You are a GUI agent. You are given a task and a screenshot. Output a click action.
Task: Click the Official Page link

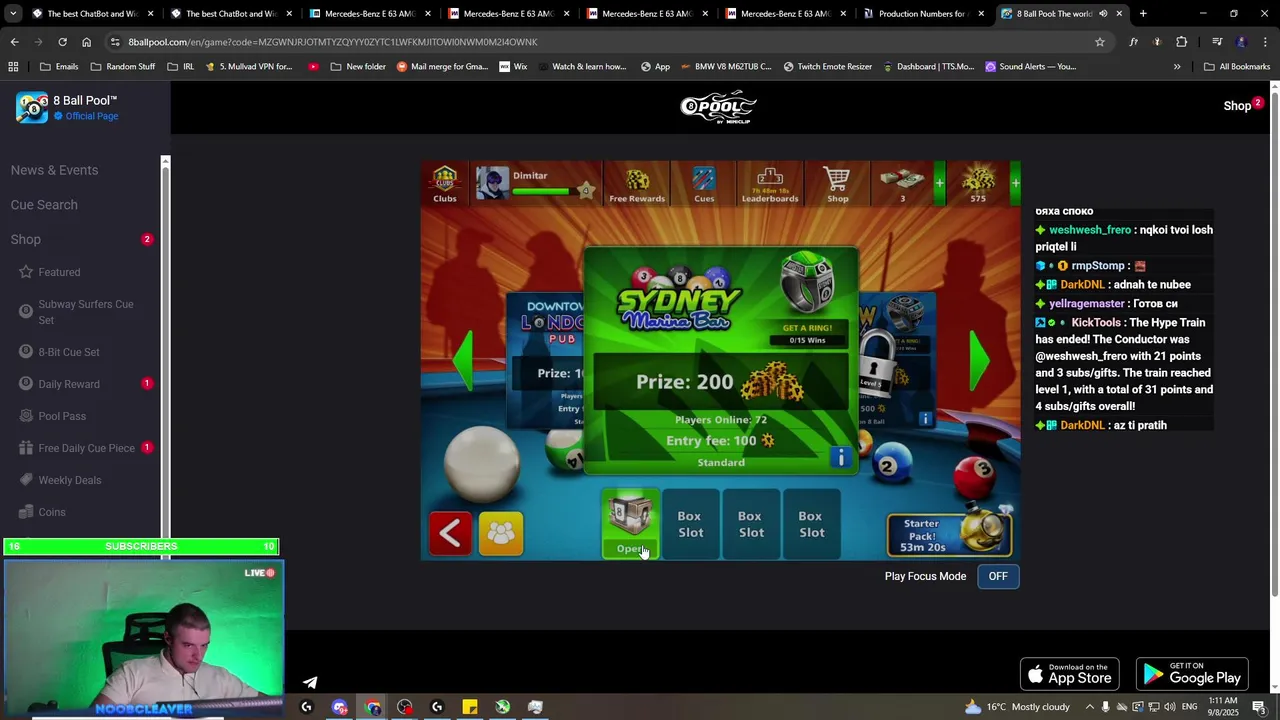point(92,116)
